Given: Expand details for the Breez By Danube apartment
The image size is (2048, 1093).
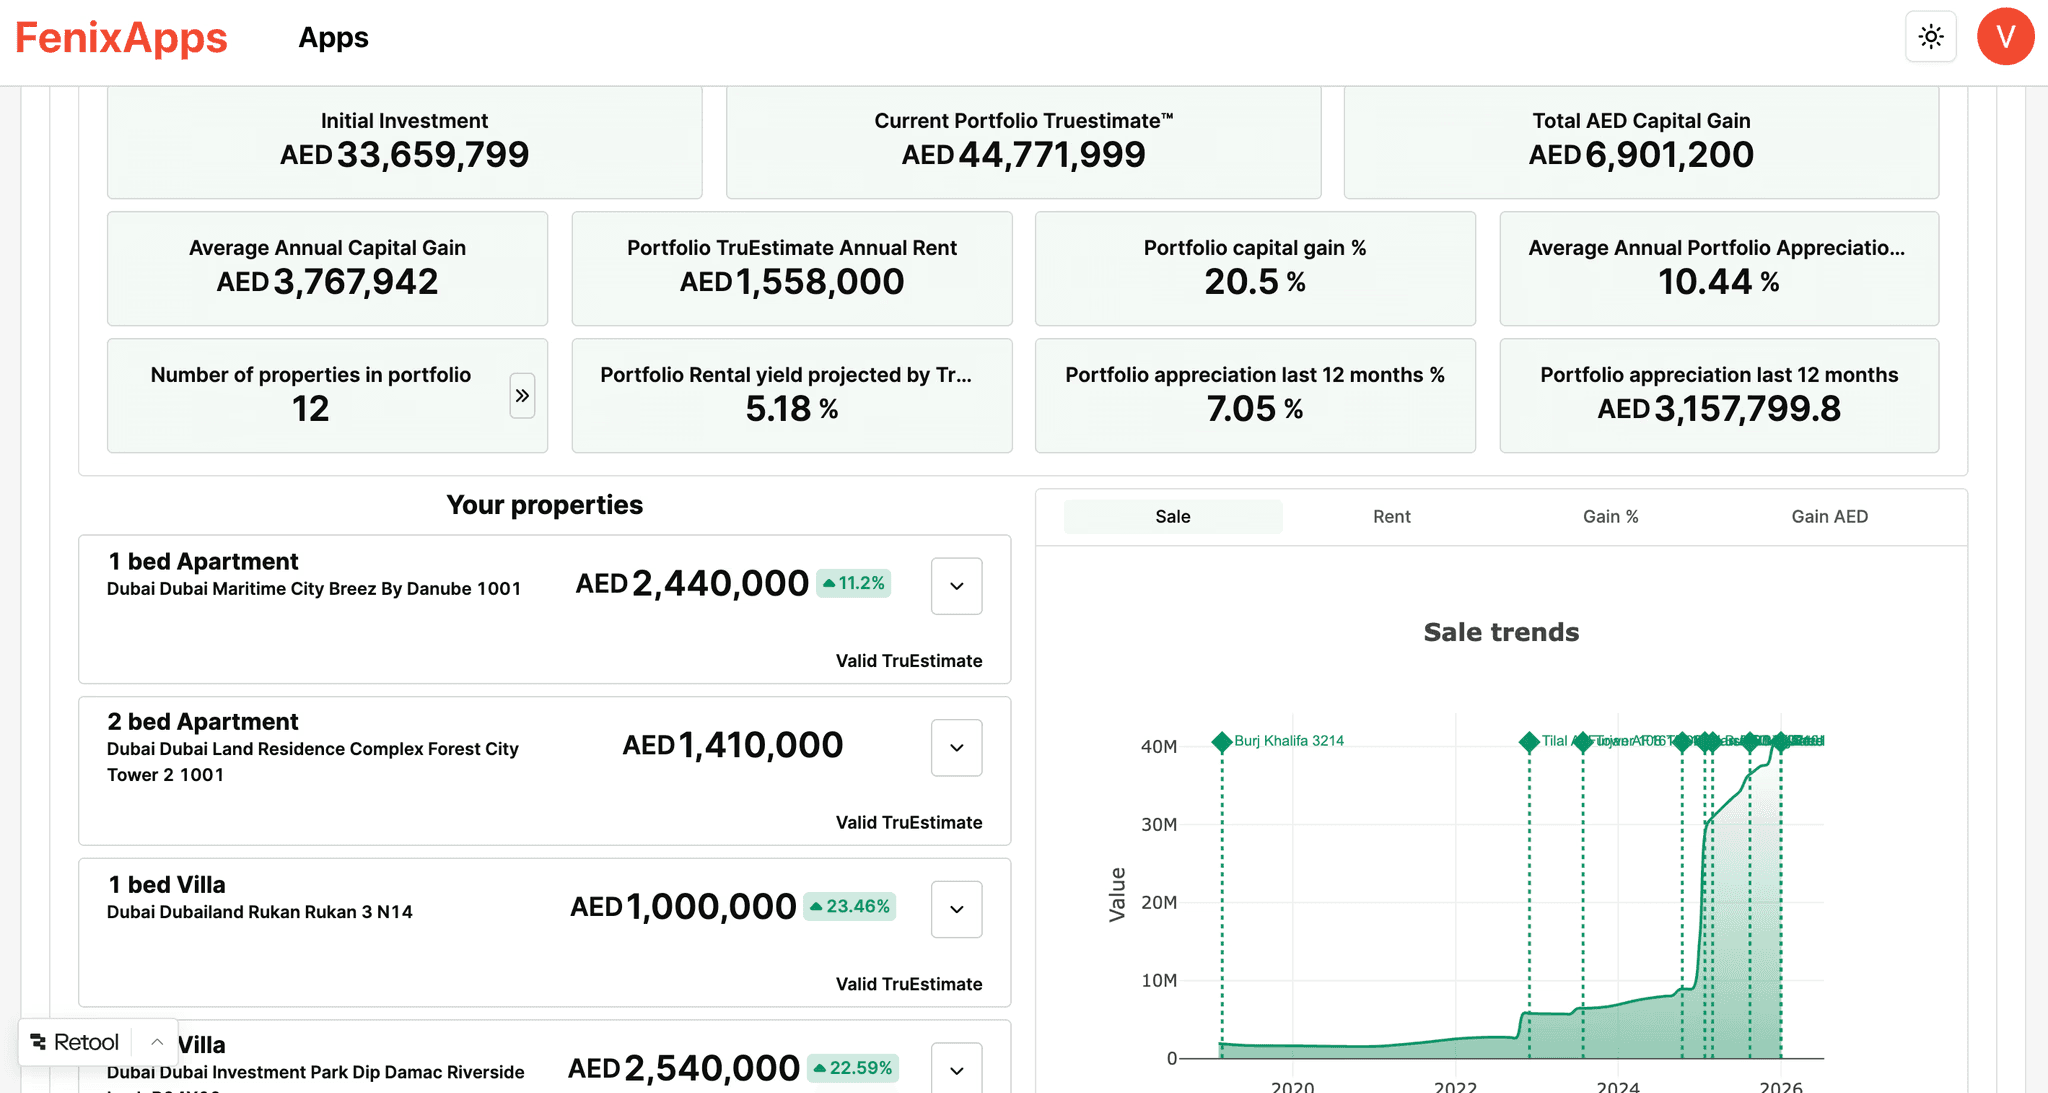Looking at the screenshot, I should 956,586.
